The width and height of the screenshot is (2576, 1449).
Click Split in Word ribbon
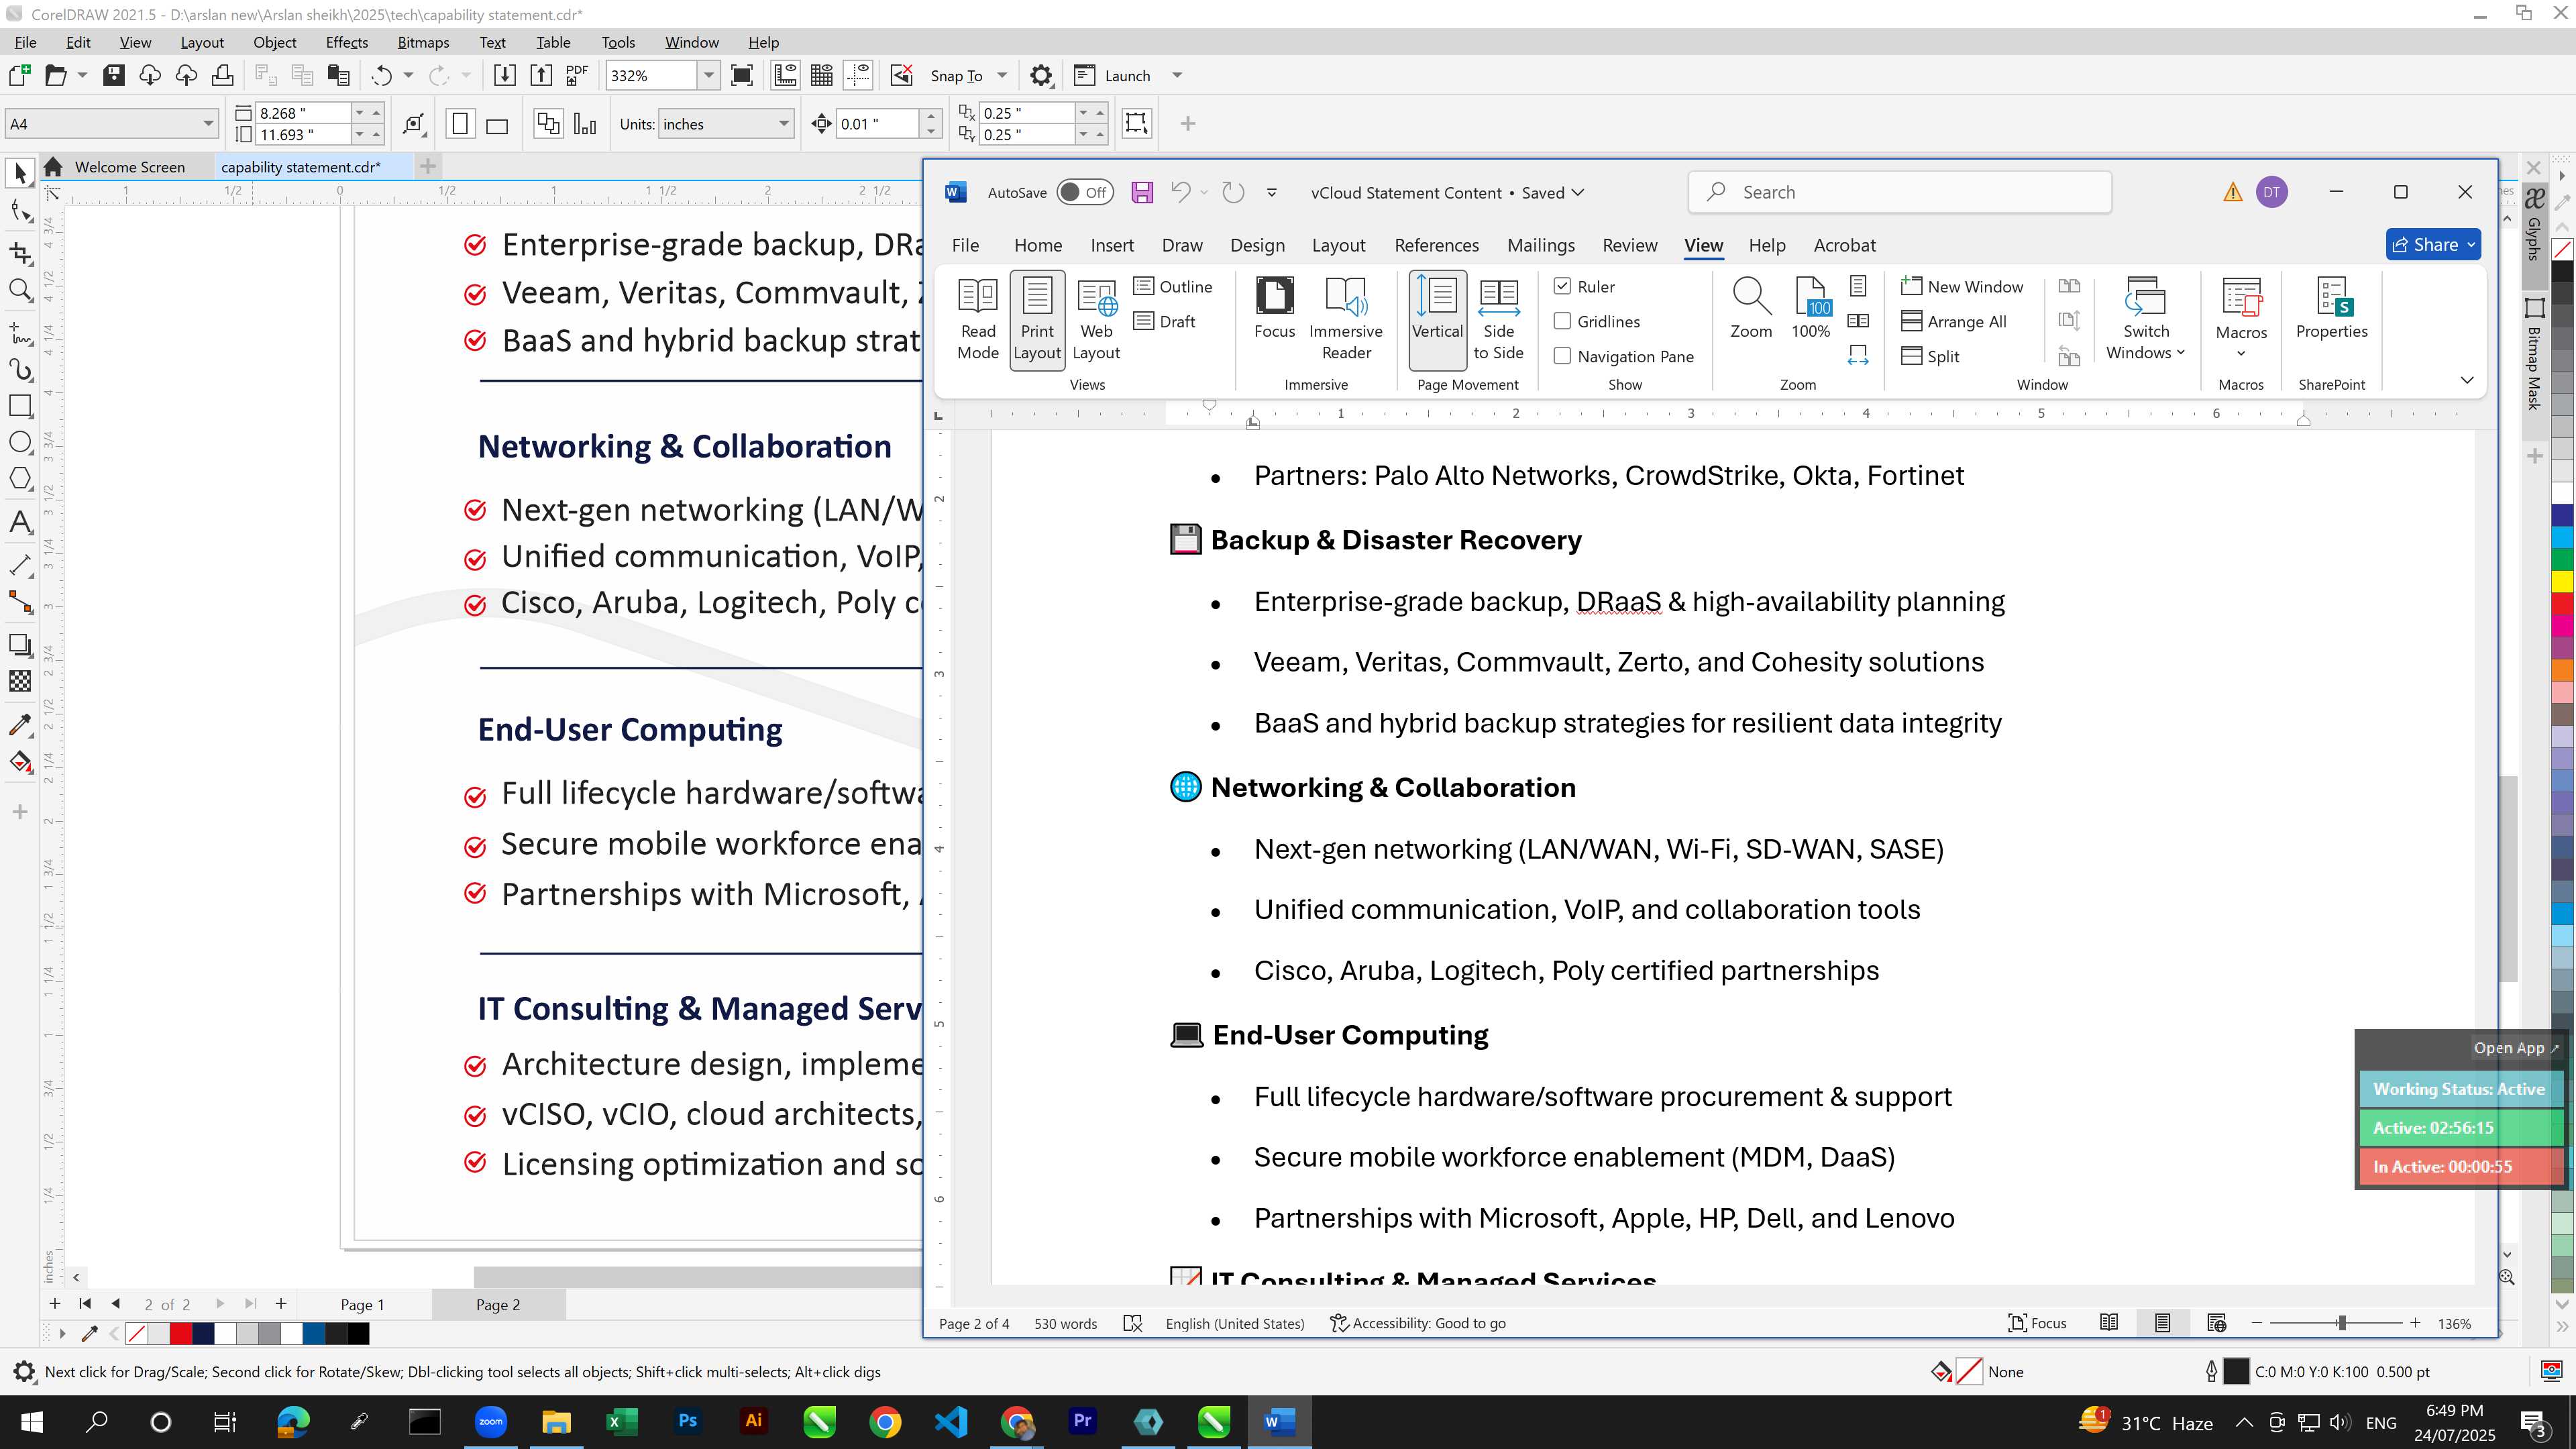1930,356
